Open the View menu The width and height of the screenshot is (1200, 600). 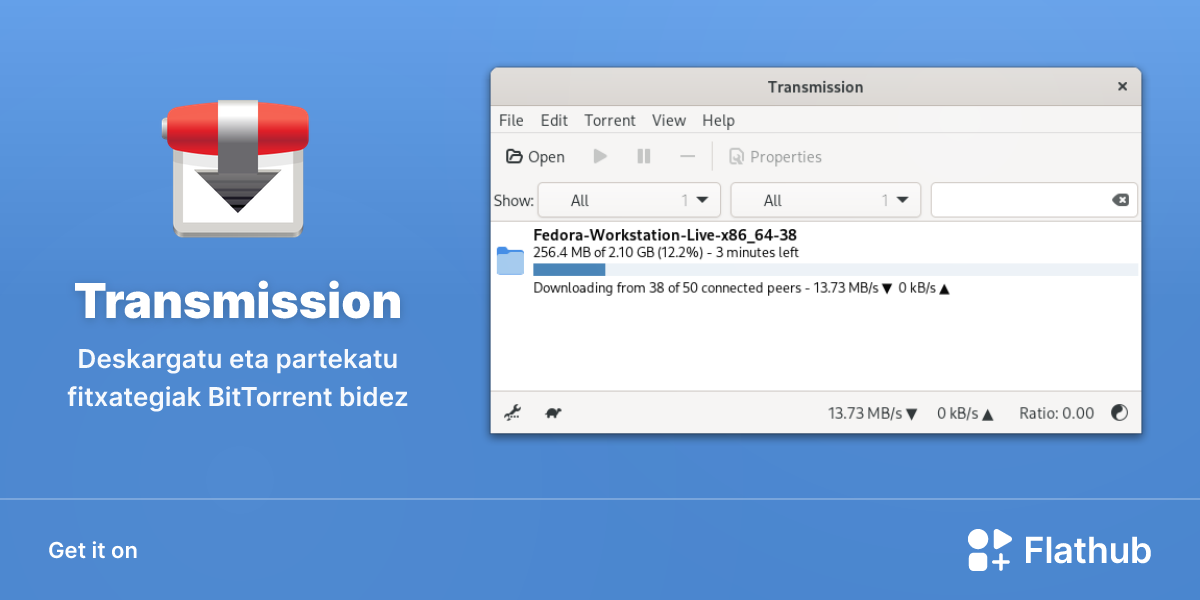pos(669,120)
